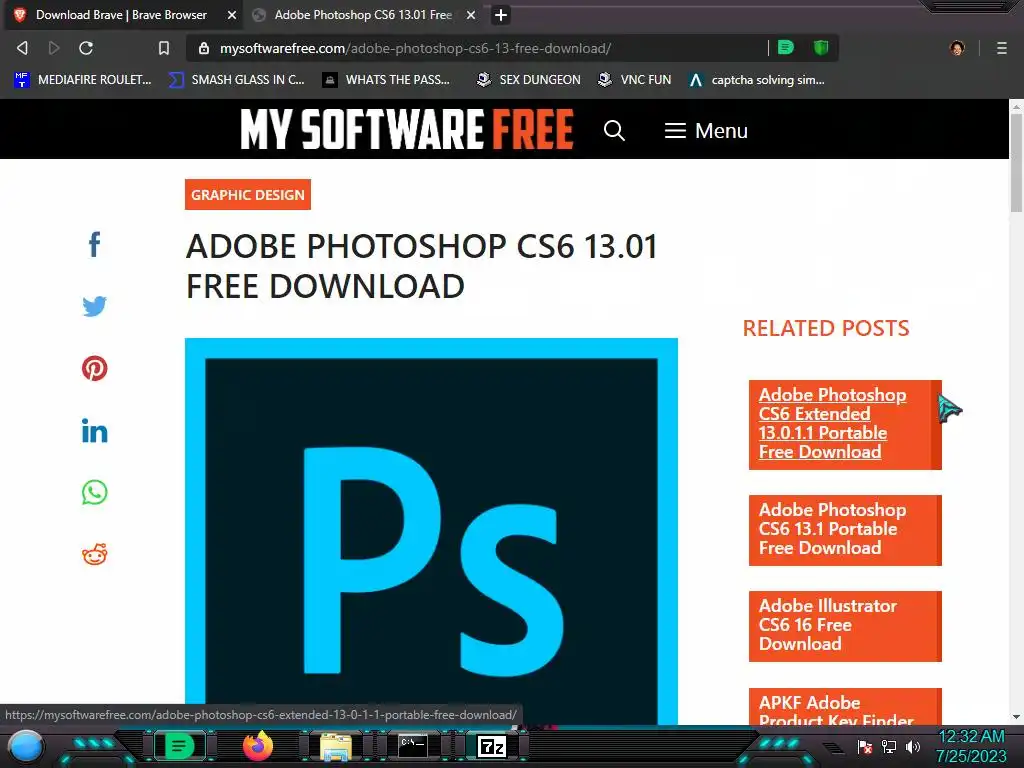
Task: Open the website search magnifier icon
Action: pyautogui.click(x=614, y=131)
